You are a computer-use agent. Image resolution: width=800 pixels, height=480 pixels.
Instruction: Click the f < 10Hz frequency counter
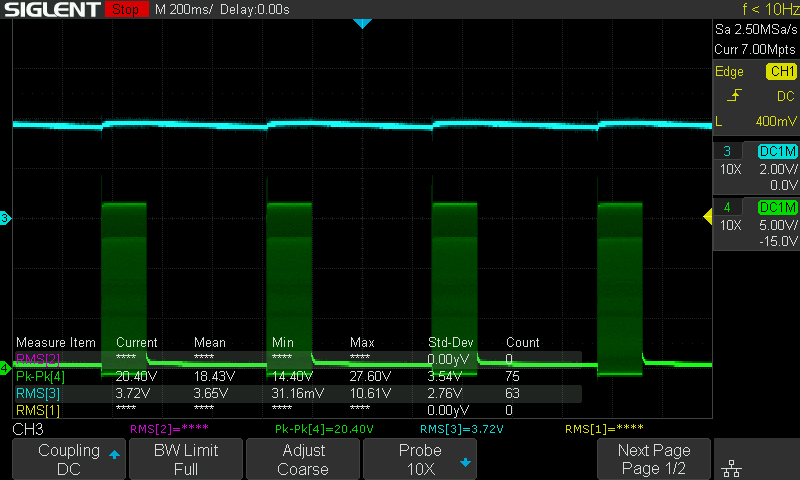pyautogui.click(x=770, y=9)
